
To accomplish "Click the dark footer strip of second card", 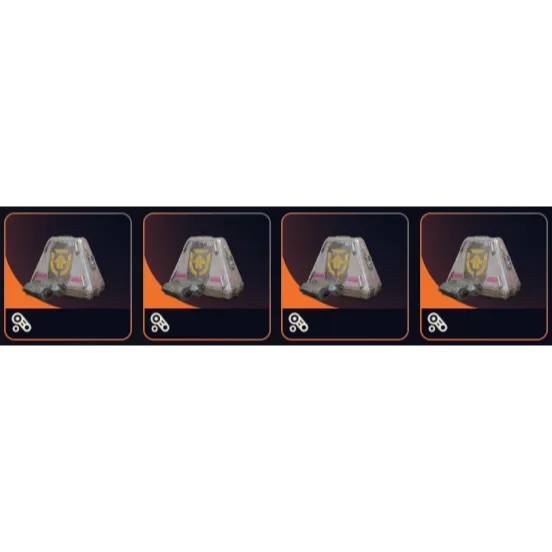I will pyautogui.click(x=207, y=324).
